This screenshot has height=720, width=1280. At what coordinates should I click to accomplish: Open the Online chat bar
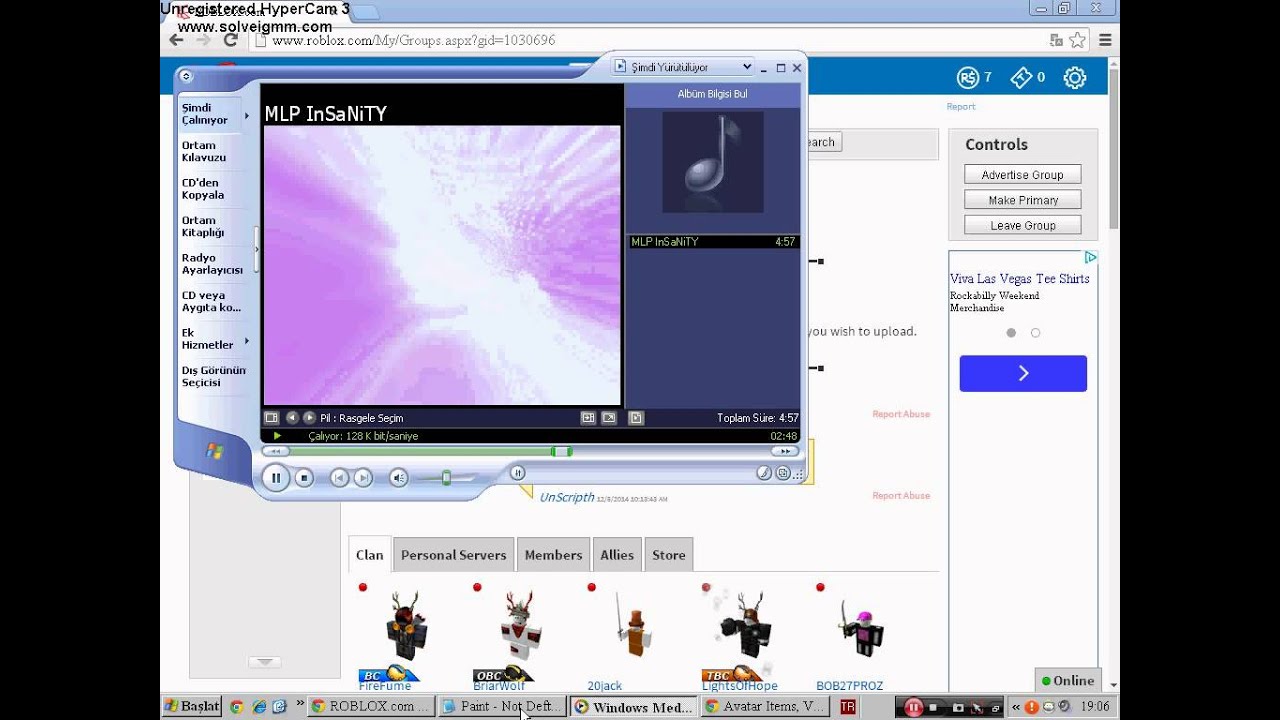[1068, 681]
